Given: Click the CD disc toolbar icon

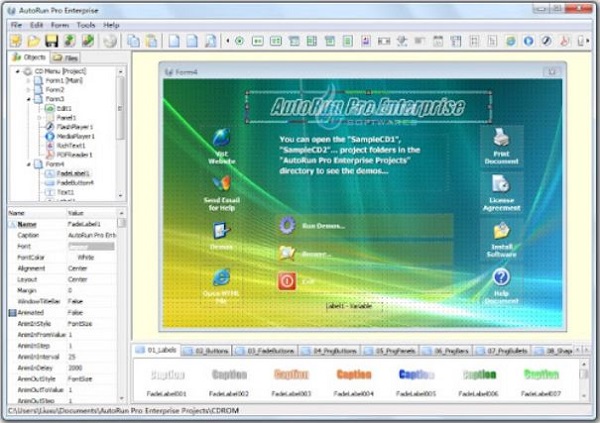Looking at the screenshot, I should tap(110, 41).
